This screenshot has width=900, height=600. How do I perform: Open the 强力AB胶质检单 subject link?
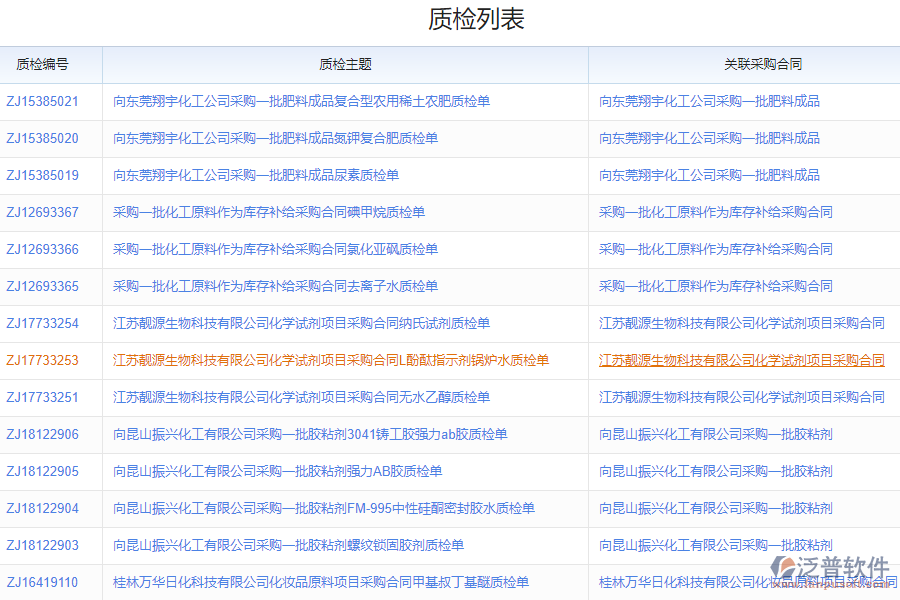click(x=285, y=471)
